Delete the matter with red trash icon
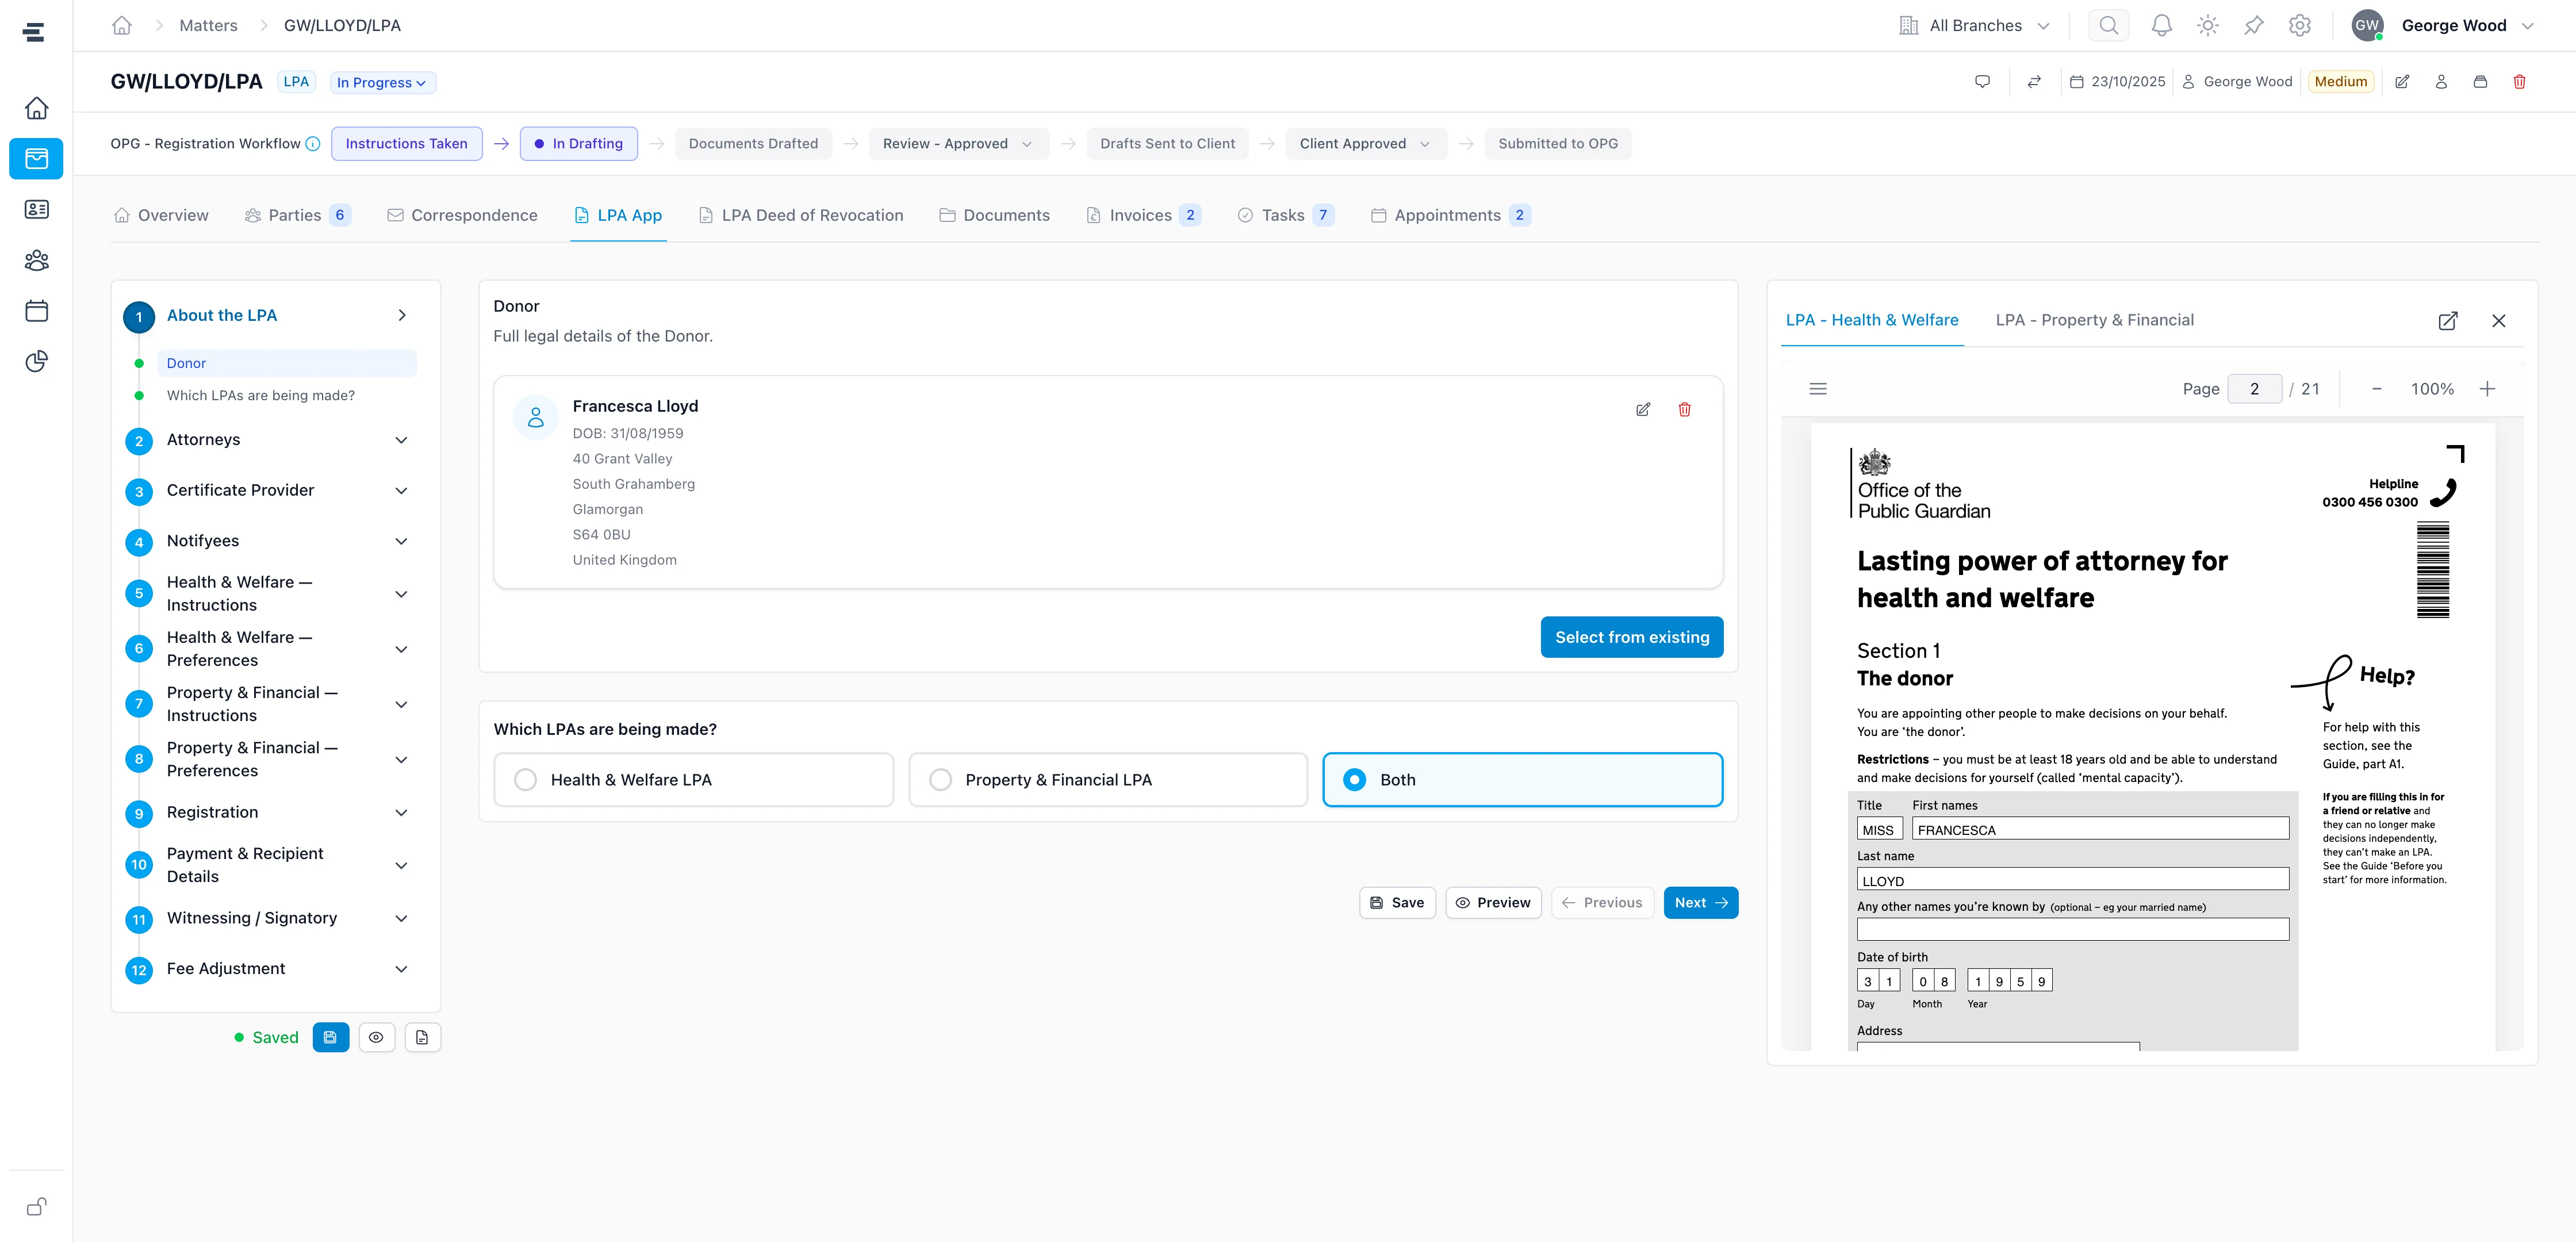 [x=2519, y=82]
